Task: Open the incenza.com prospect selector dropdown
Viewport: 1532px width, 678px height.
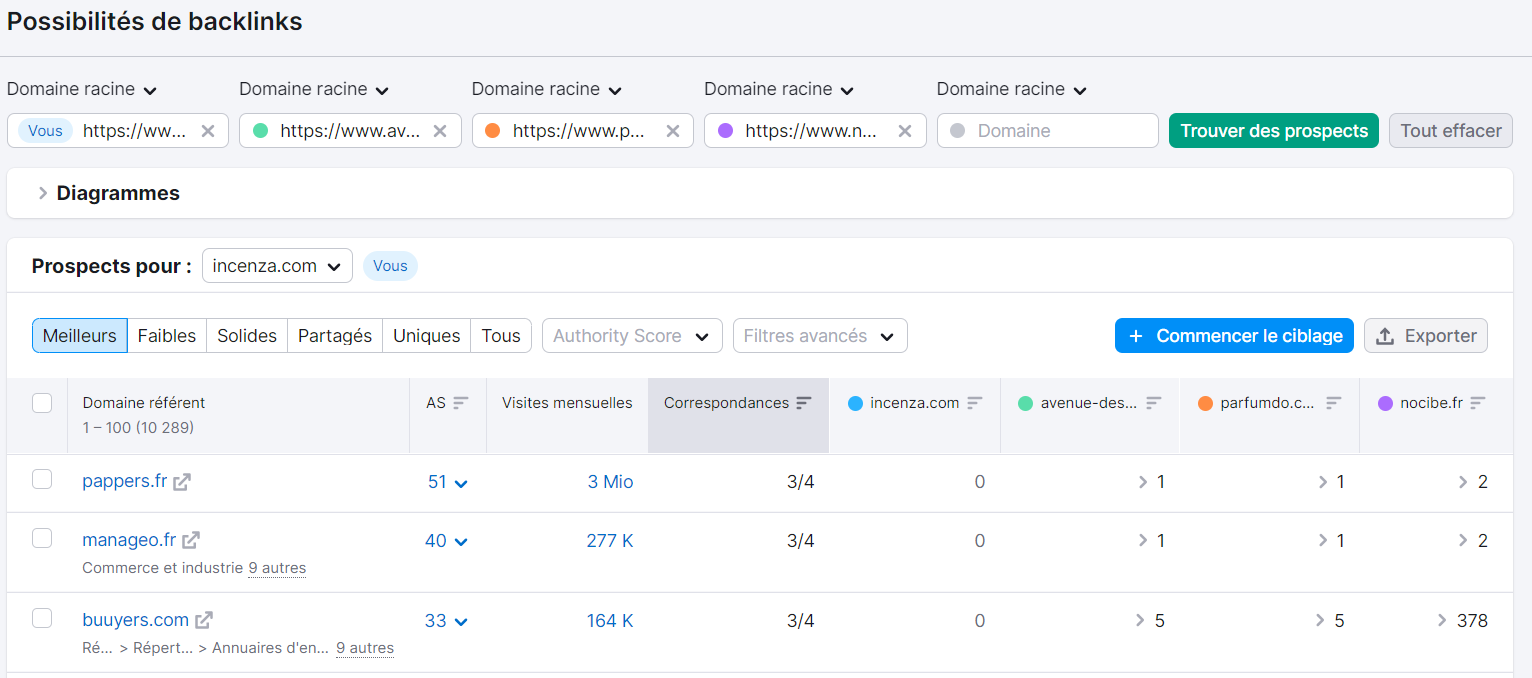Action: (x=277, y=265)
